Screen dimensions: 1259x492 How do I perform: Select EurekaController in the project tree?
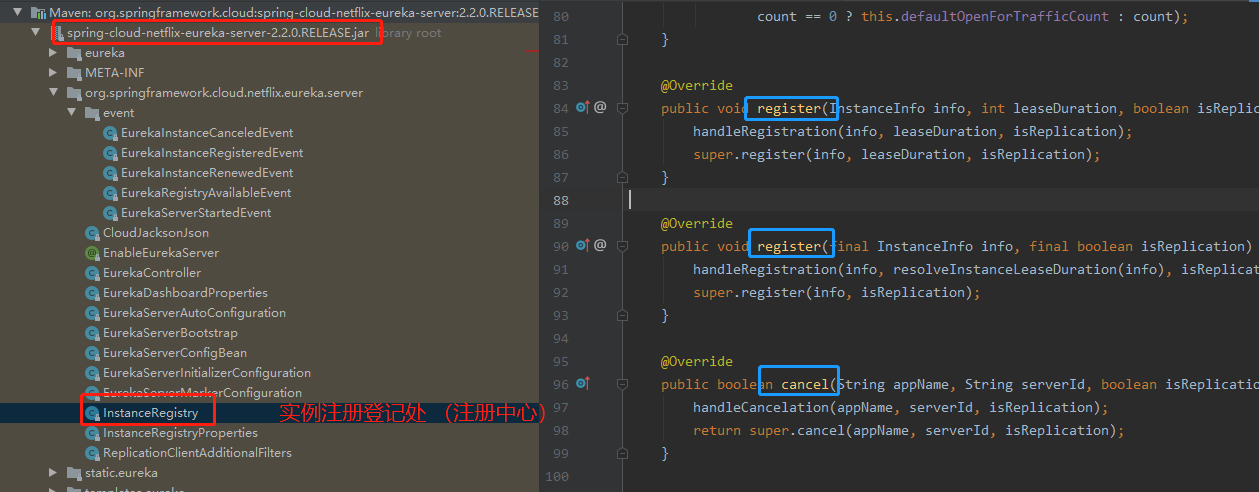pyautogui.click(x=152, y=273)
